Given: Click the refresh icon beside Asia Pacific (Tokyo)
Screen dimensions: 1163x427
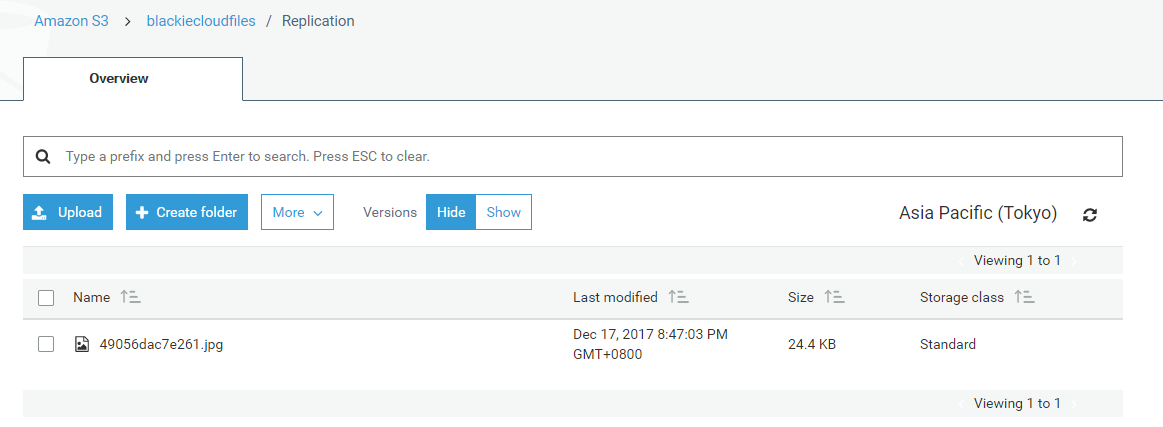Looking at the screenshot, I should 1090,214.
